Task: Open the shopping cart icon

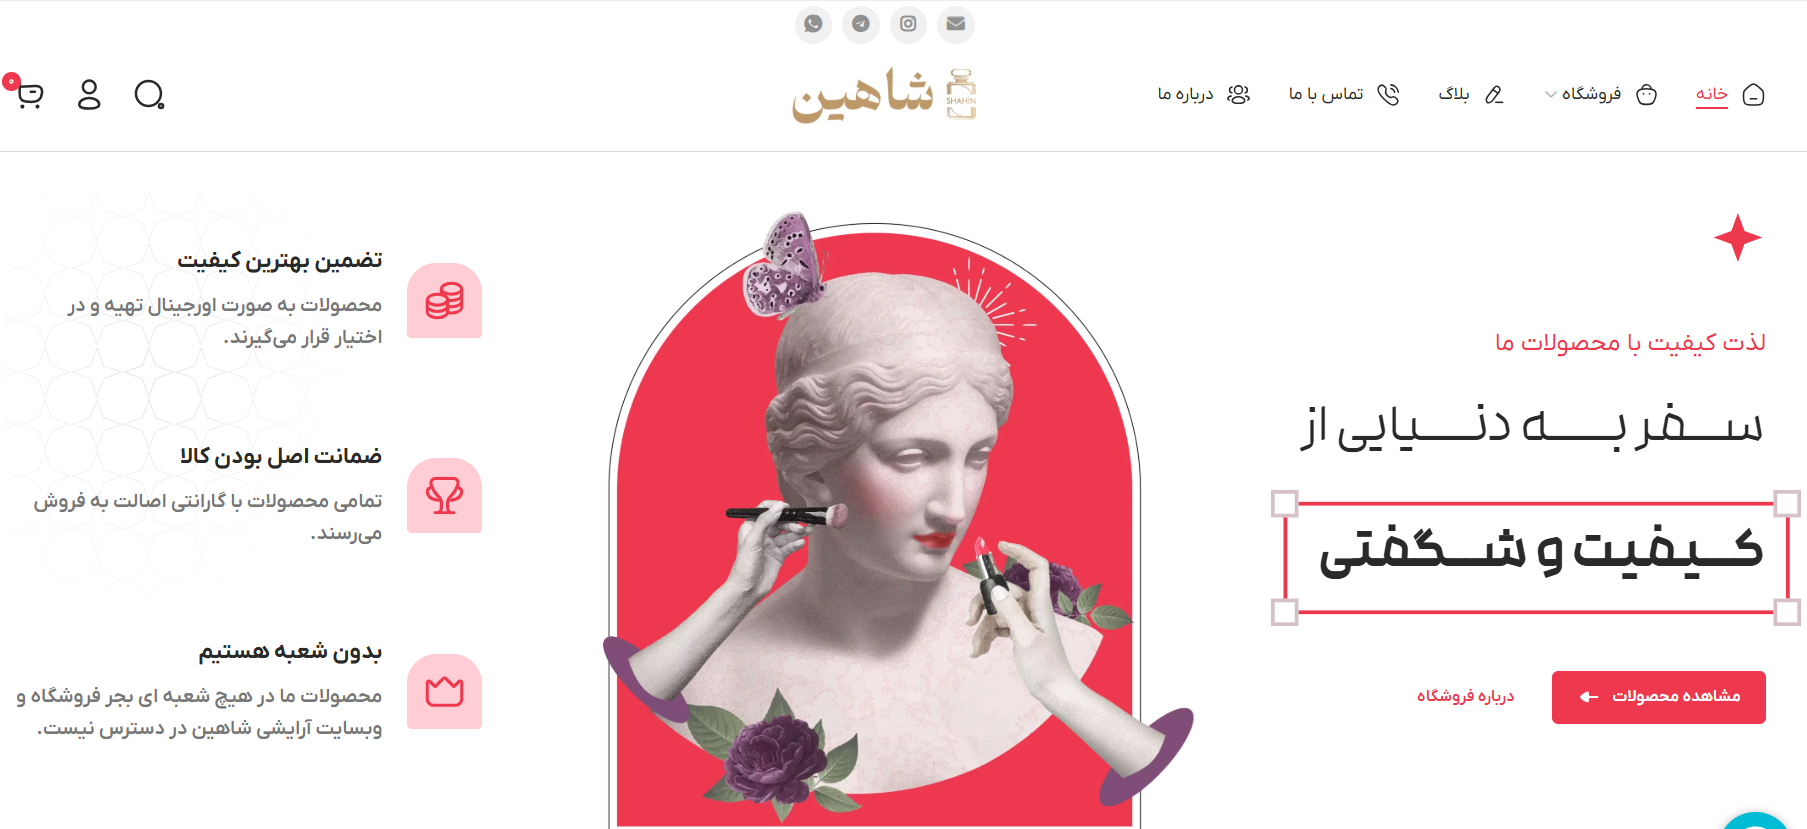Action: [x=30, y=94]
